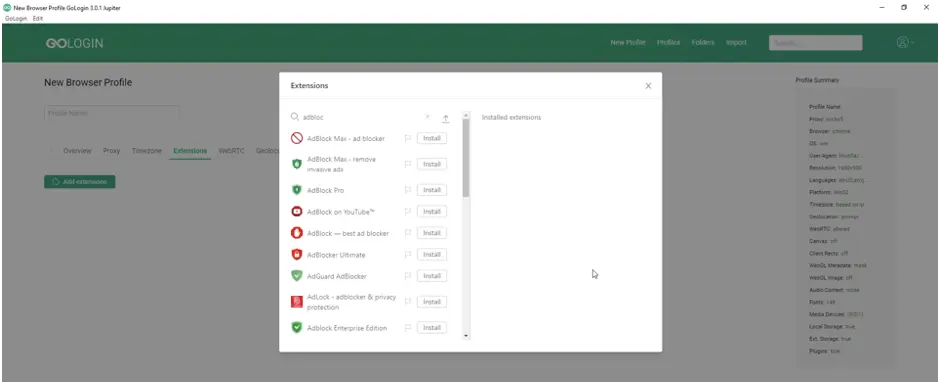Click the AdBlocker Ultimate lock icon

click(296, 255)
